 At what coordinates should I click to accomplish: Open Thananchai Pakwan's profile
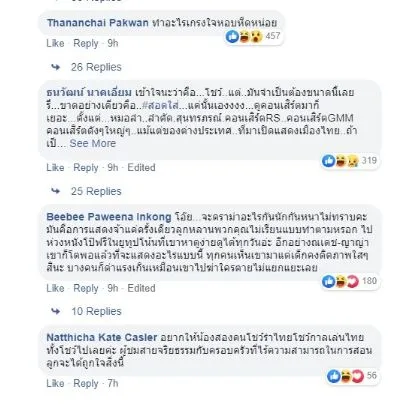pyautogui.click(x=98, y=23)
